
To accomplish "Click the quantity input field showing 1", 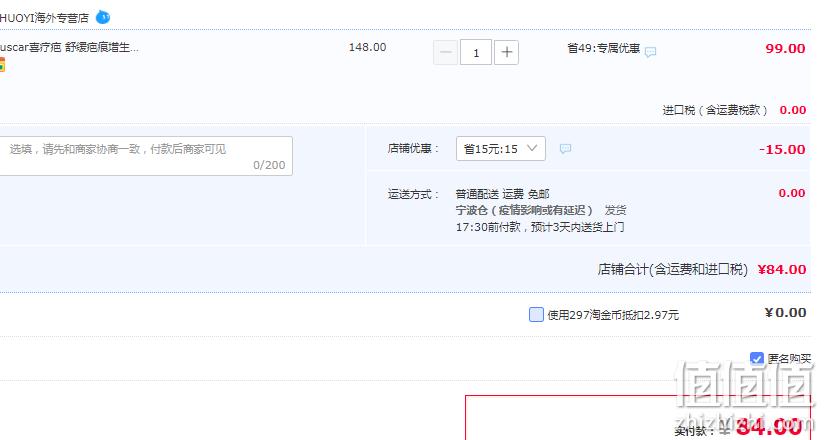I will pyautogui.click(x=476, y=52).
